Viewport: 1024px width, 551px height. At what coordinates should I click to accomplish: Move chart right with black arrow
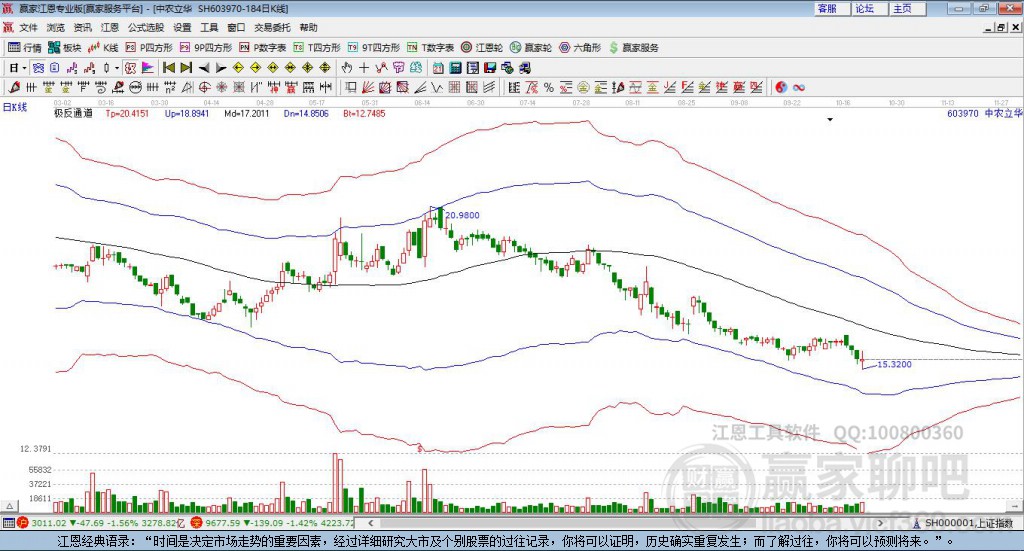click(221, 68)
